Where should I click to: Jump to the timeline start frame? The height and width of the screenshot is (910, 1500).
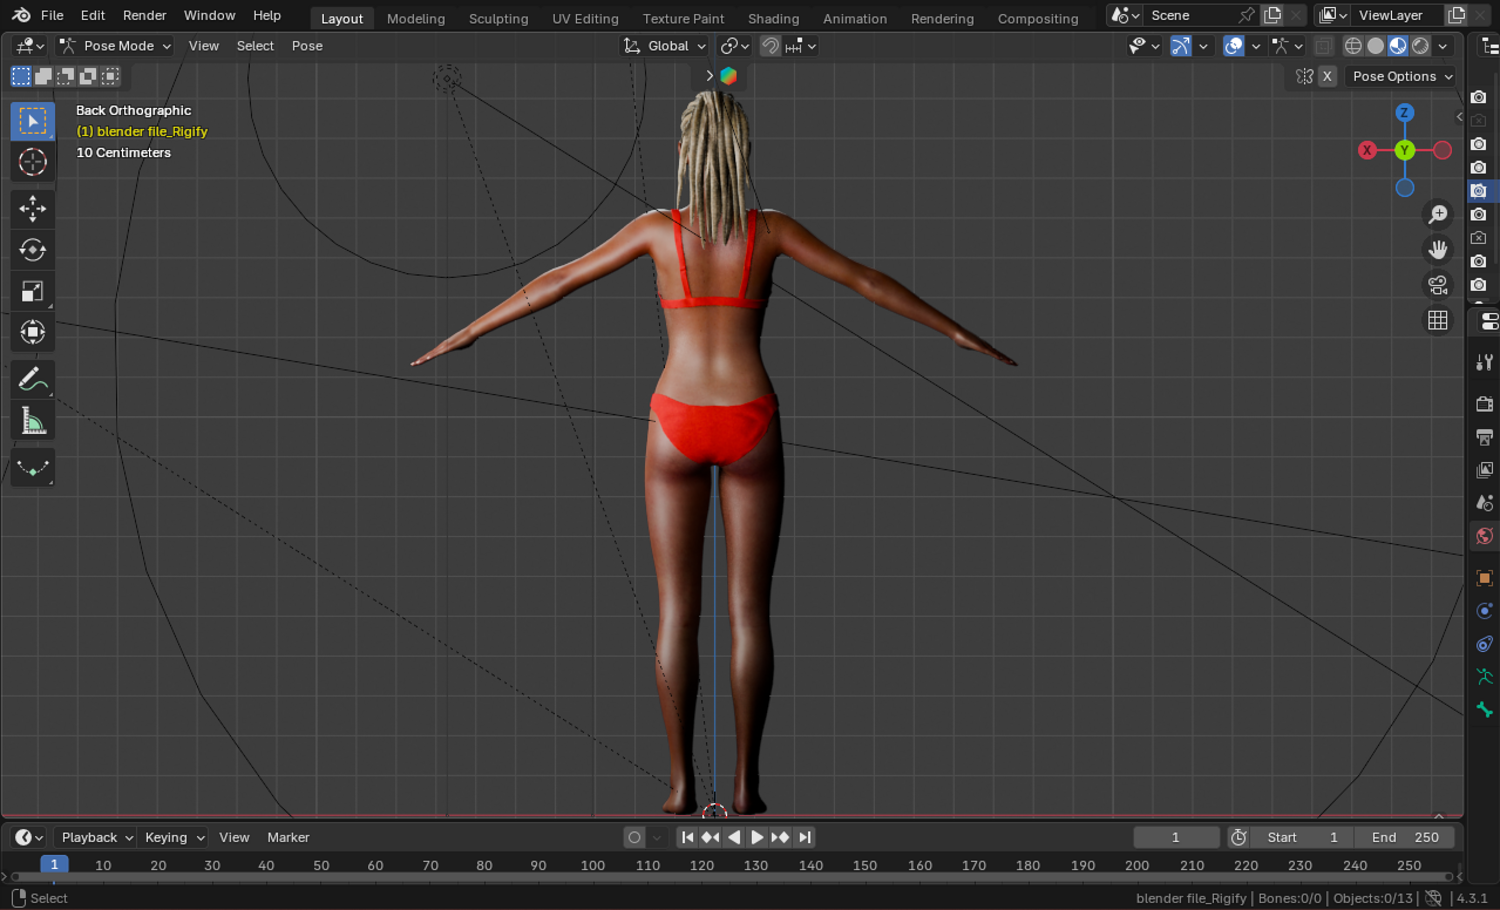[x=687, y=838]
